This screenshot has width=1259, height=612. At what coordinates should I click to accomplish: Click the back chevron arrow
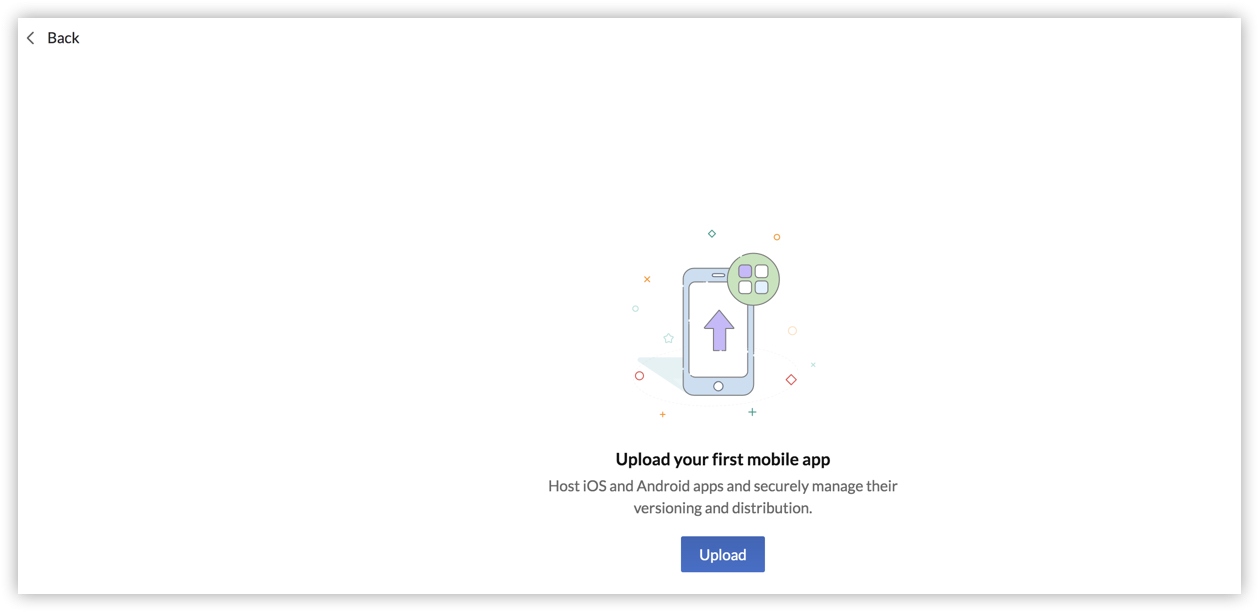(x=31, y=38)
